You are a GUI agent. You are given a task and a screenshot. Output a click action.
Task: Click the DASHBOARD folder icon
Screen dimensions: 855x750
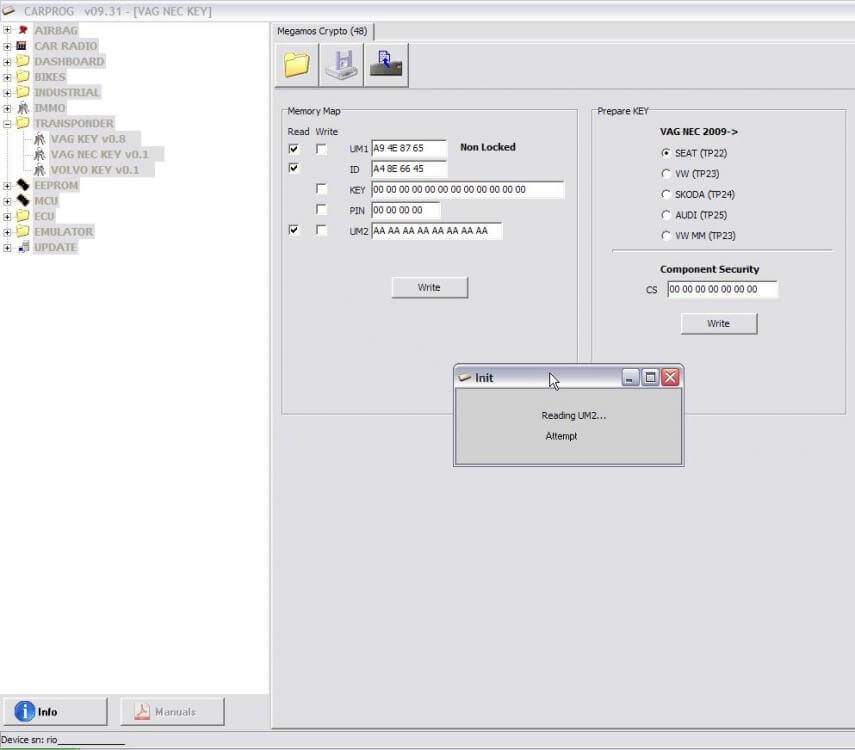coord(23,61)
